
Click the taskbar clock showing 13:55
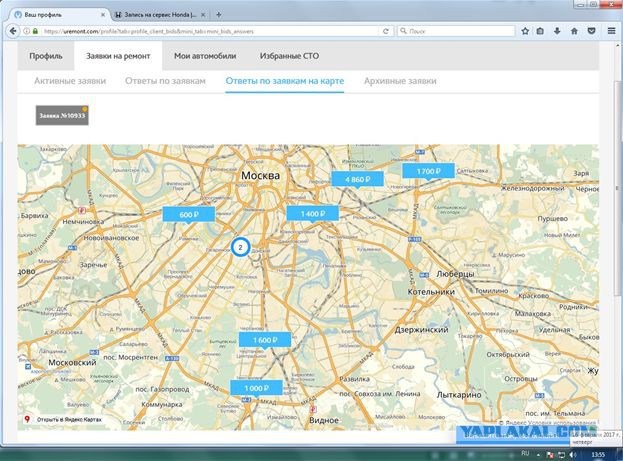[598, 454]
